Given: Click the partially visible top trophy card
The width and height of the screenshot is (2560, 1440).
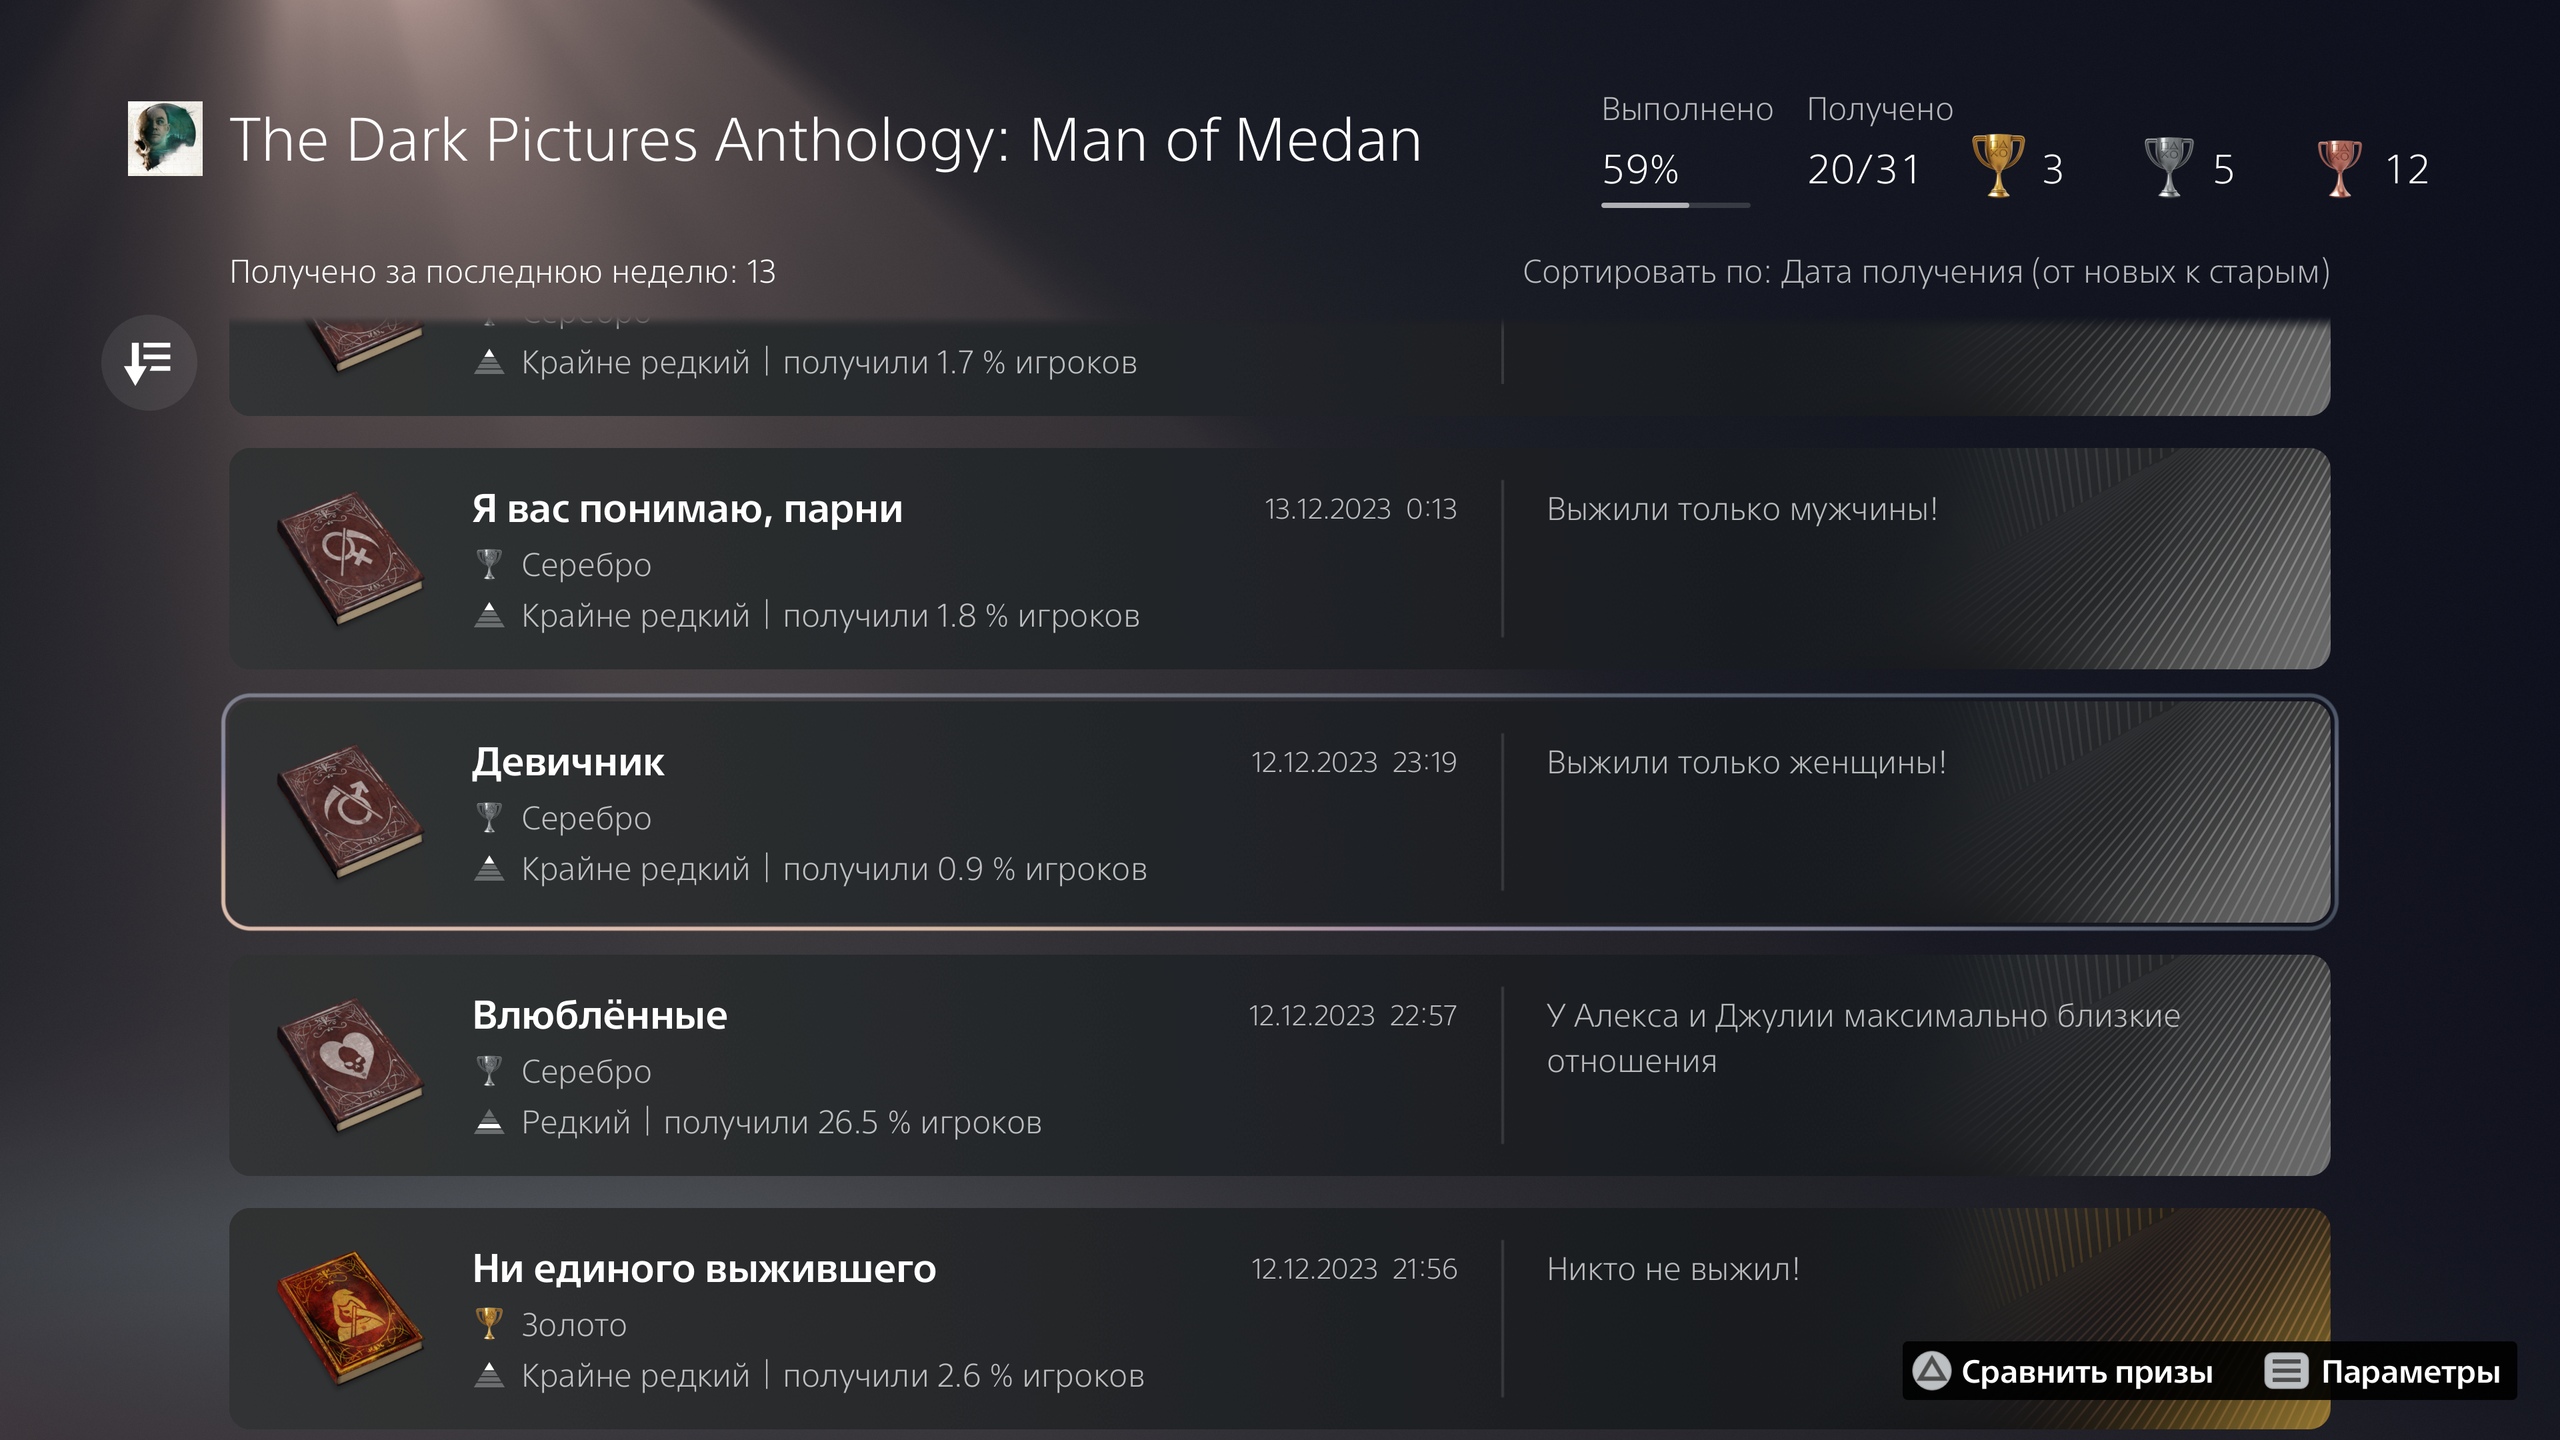Looking at the screenshot, I should coord(1278,368).
